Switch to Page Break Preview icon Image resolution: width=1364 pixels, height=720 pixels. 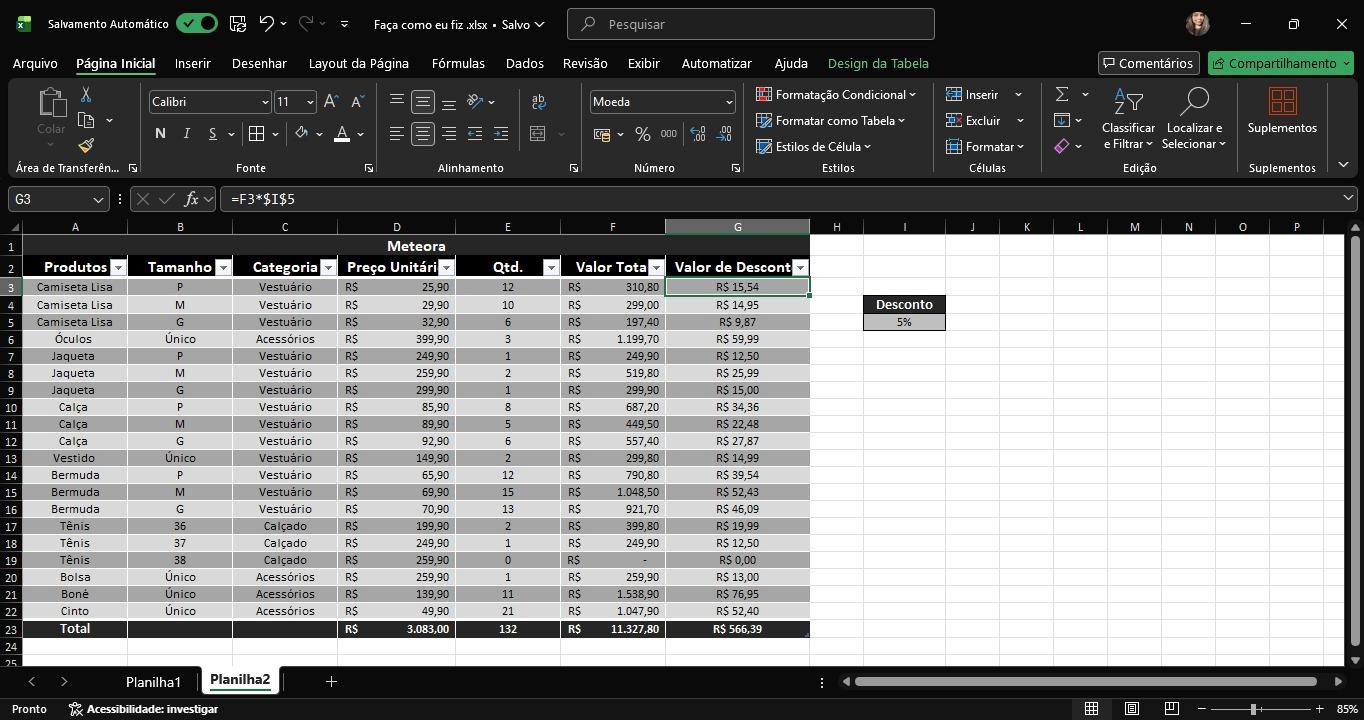click(1171, 709)
